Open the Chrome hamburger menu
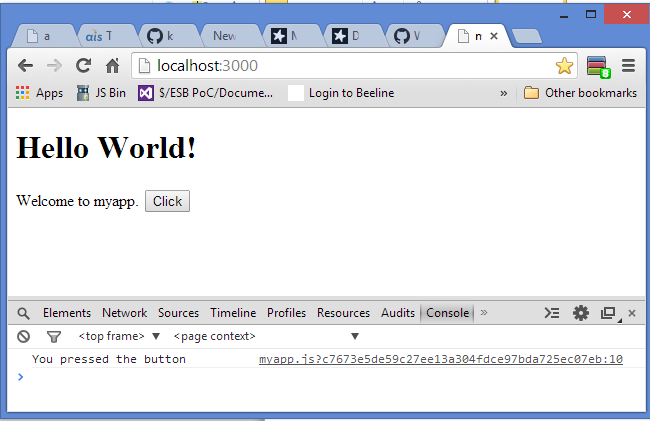Image resolution: width=650 pixels, height=421 pixels. point(629,66)
